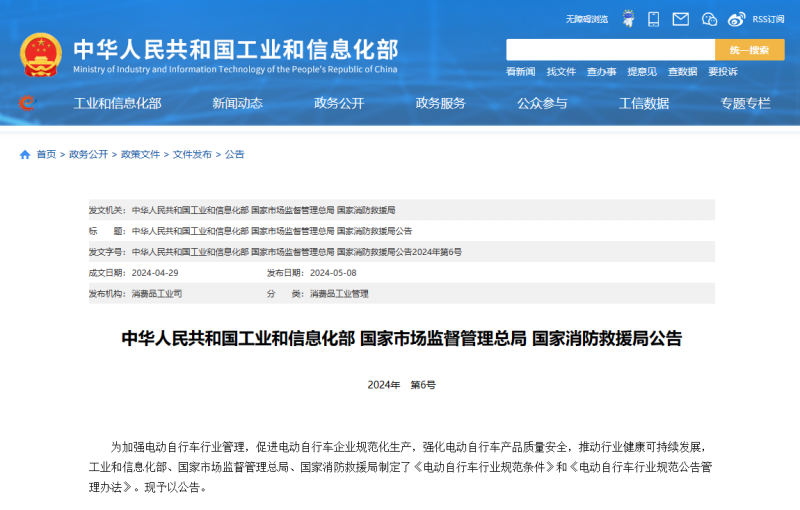Click the 发文字号 value ending 2024年第6号

pyautogui.click(x=296, y=252)
